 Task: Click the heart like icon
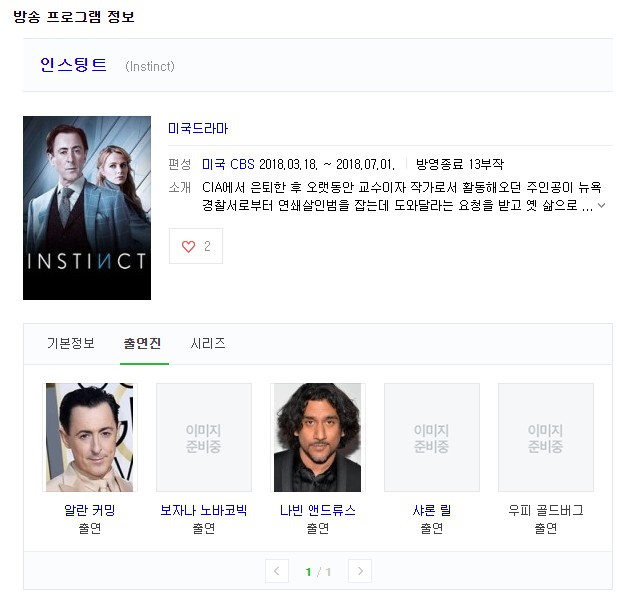[x=188, y=246]
